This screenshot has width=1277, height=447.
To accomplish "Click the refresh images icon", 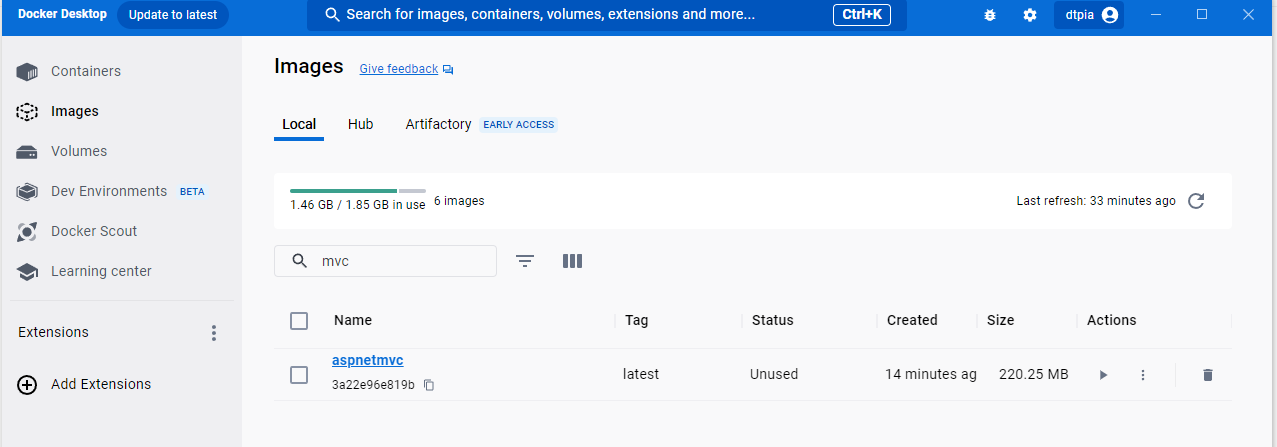I will pos(1196,201).
